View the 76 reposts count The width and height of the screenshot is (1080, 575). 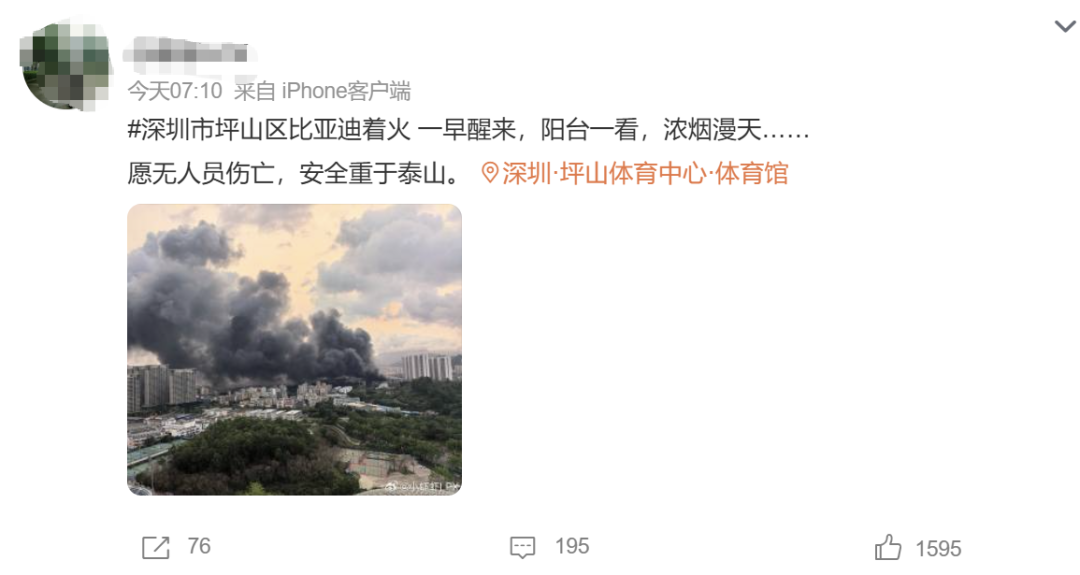199,546
